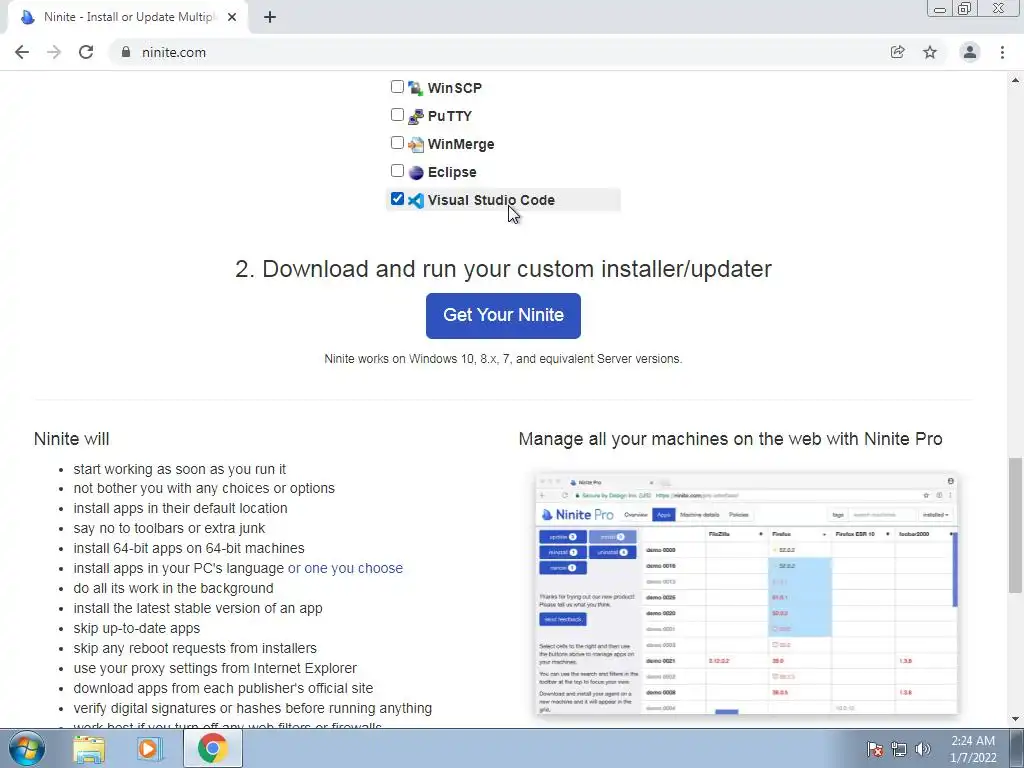The image size is (1024, 768).
Task: Click 'Manage all your machines' heading
Action: [730, 439]
